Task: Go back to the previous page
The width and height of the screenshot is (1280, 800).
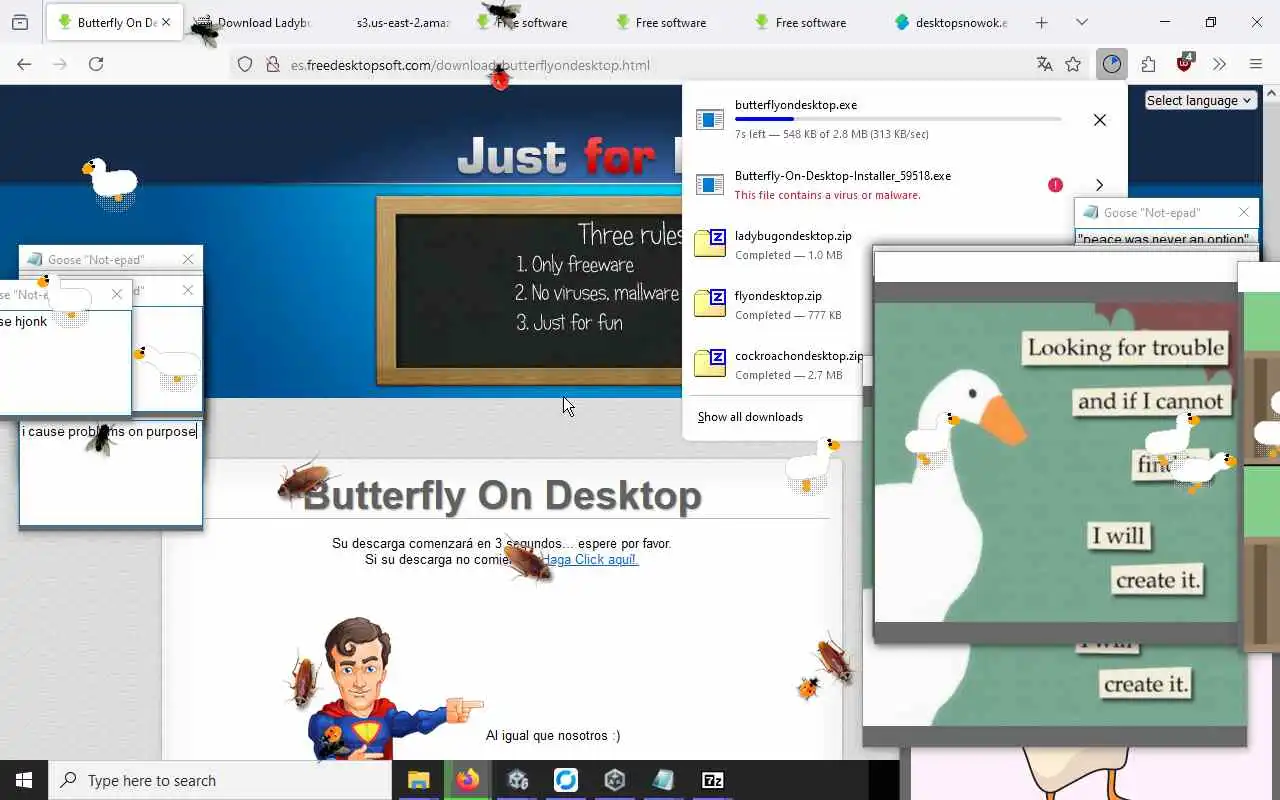Action: 24,64
